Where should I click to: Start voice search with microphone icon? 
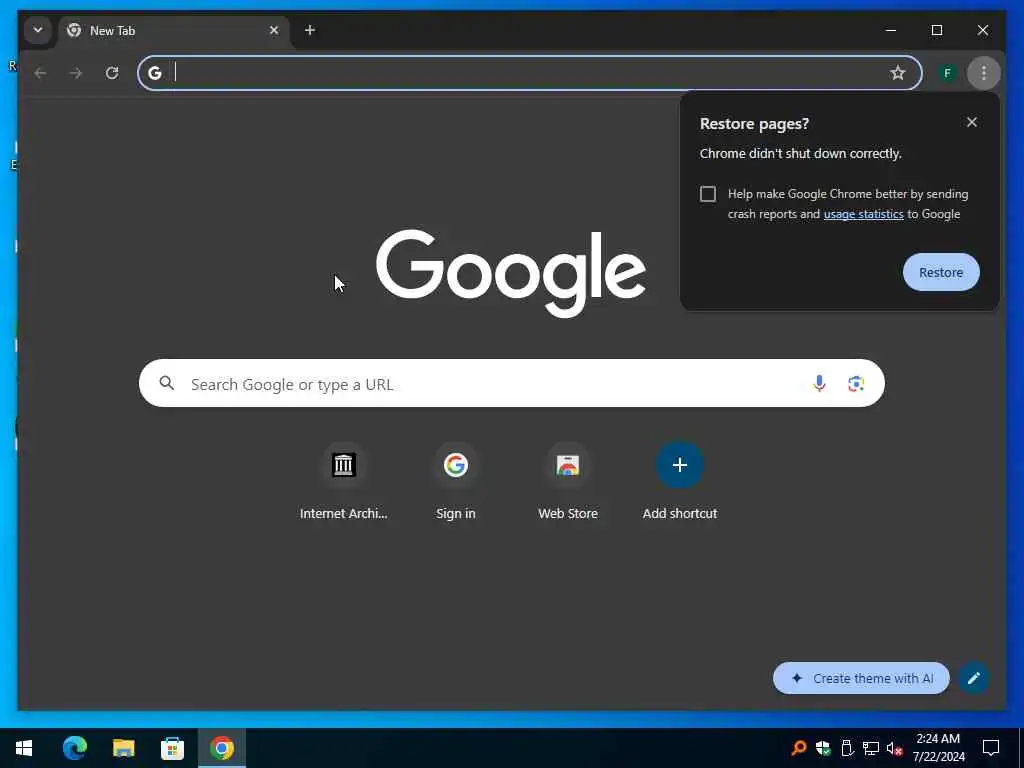[819, 383]
